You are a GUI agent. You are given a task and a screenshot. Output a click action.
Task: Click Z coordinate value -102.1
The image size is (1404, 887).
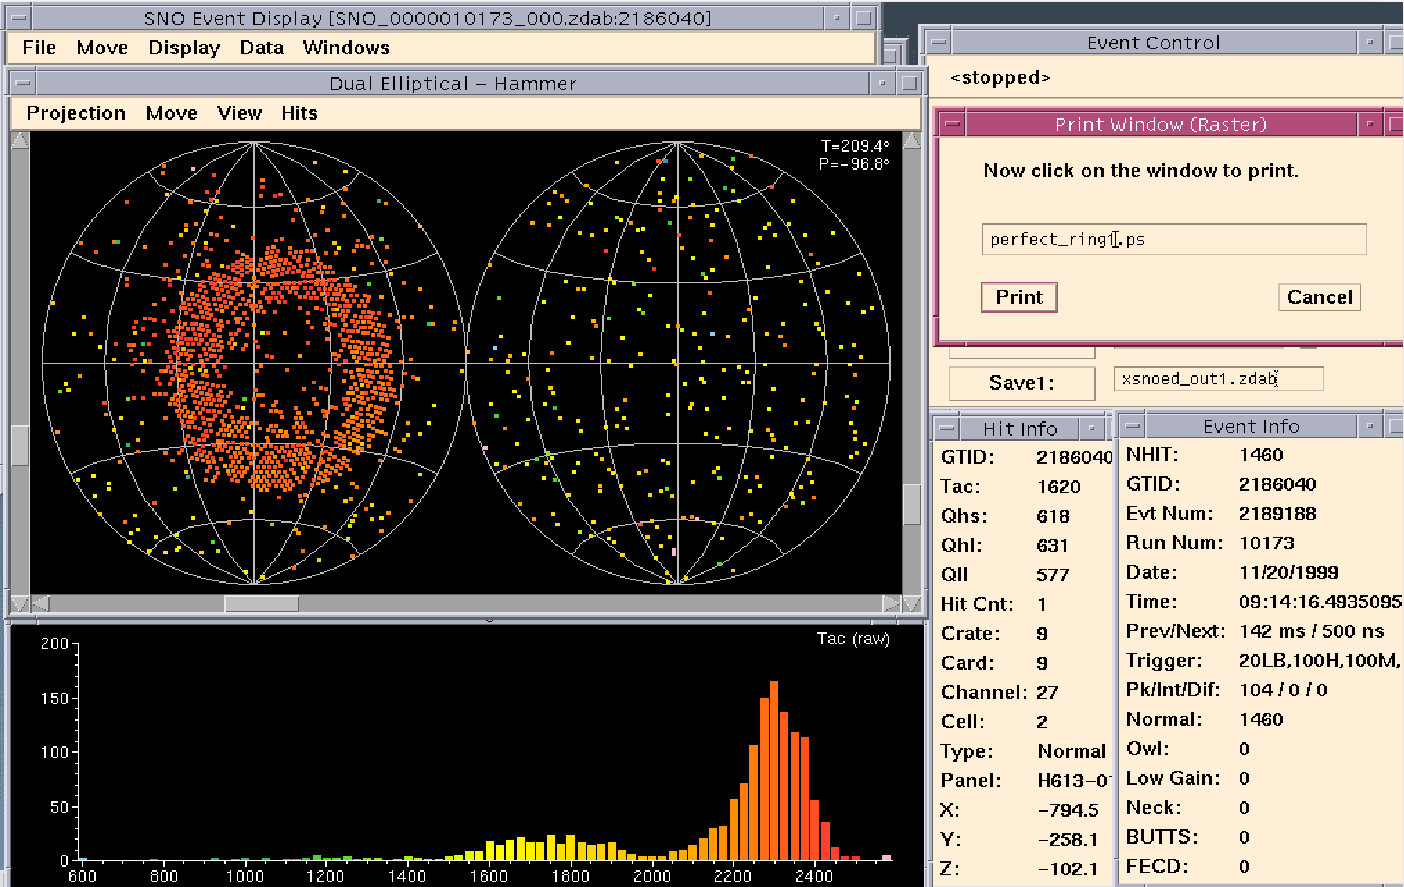tap(1068, 869)
